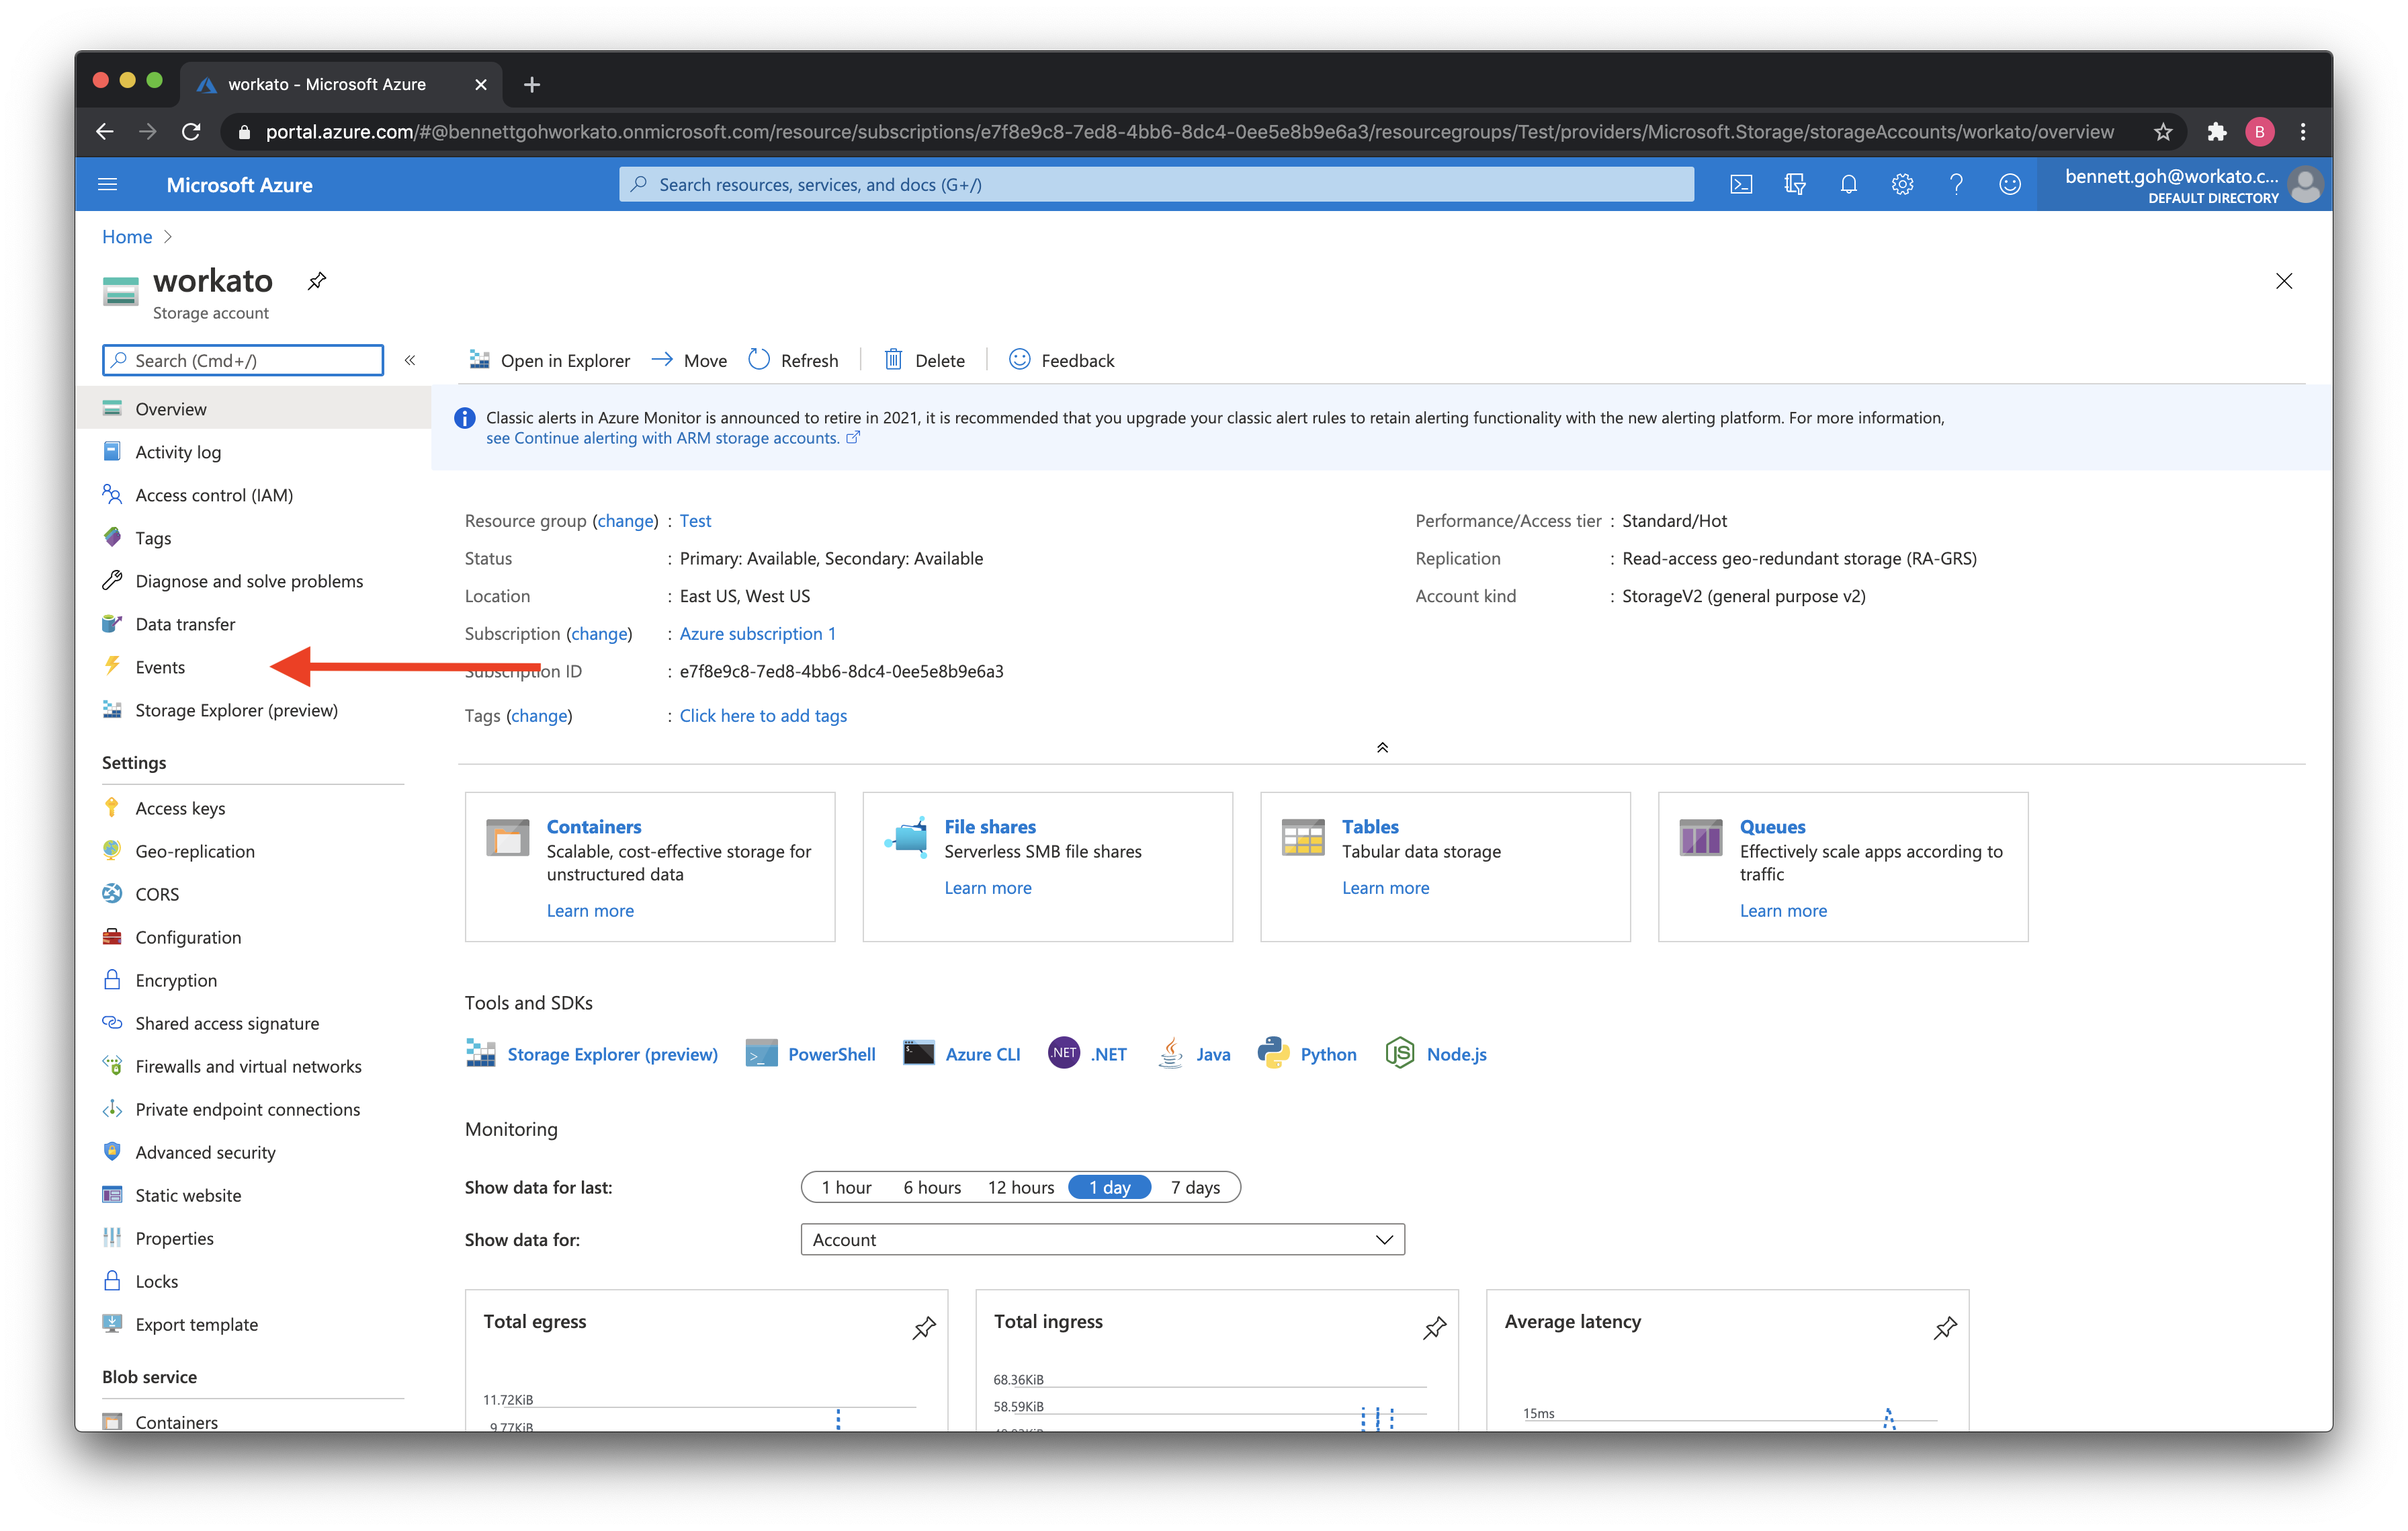The image size is (2408, 1531).
Task: Open Azure Cloud Shell icon
Action: pyautogui.click(x=1741, y=184)
